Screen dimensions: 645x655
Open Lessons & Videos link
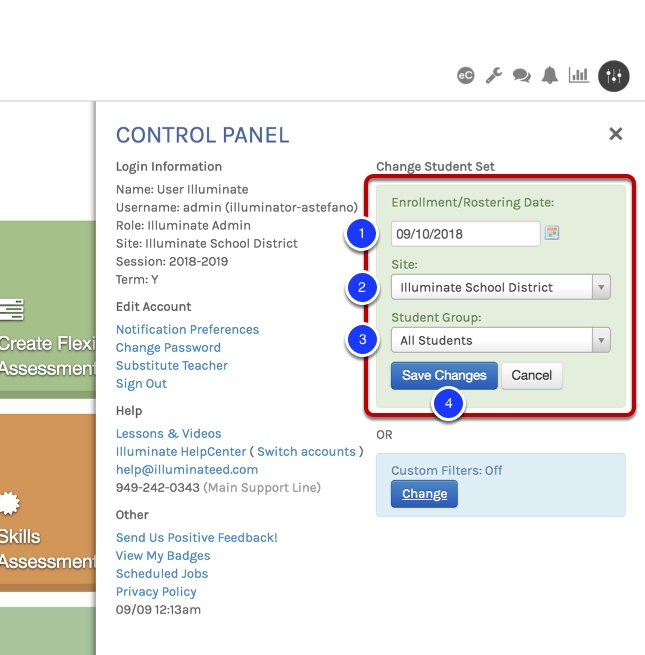point(168,434)
